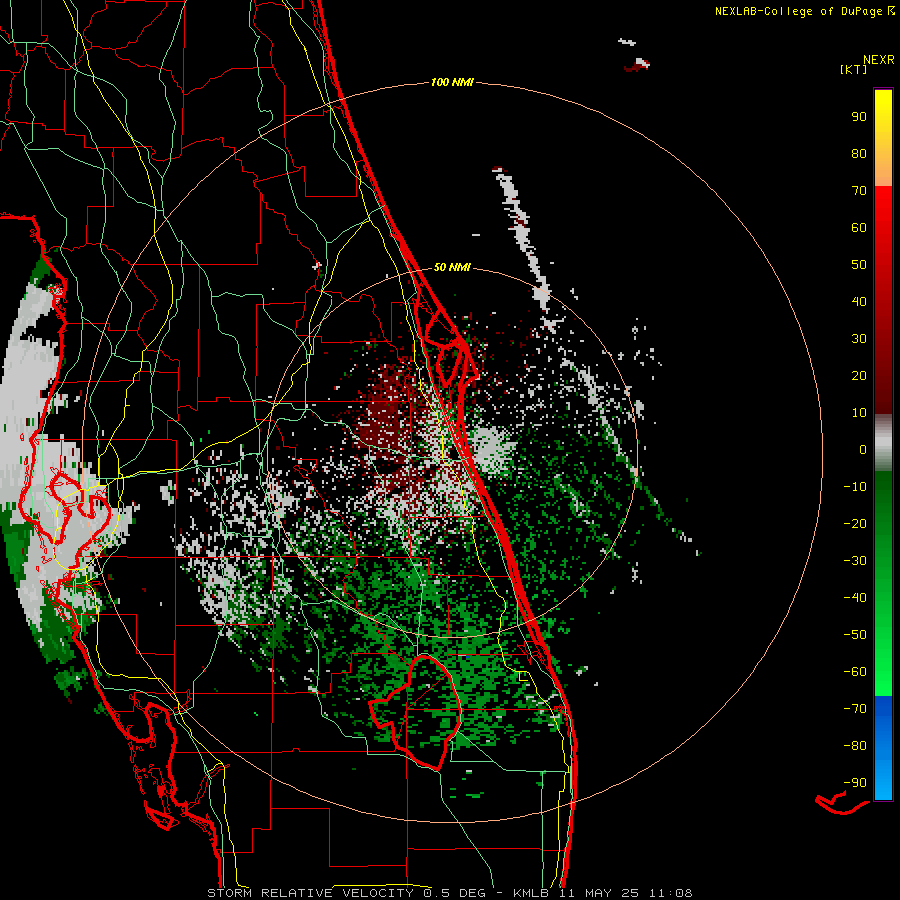Click the 0 value on the velocity scale

click(x=863, y=450)
